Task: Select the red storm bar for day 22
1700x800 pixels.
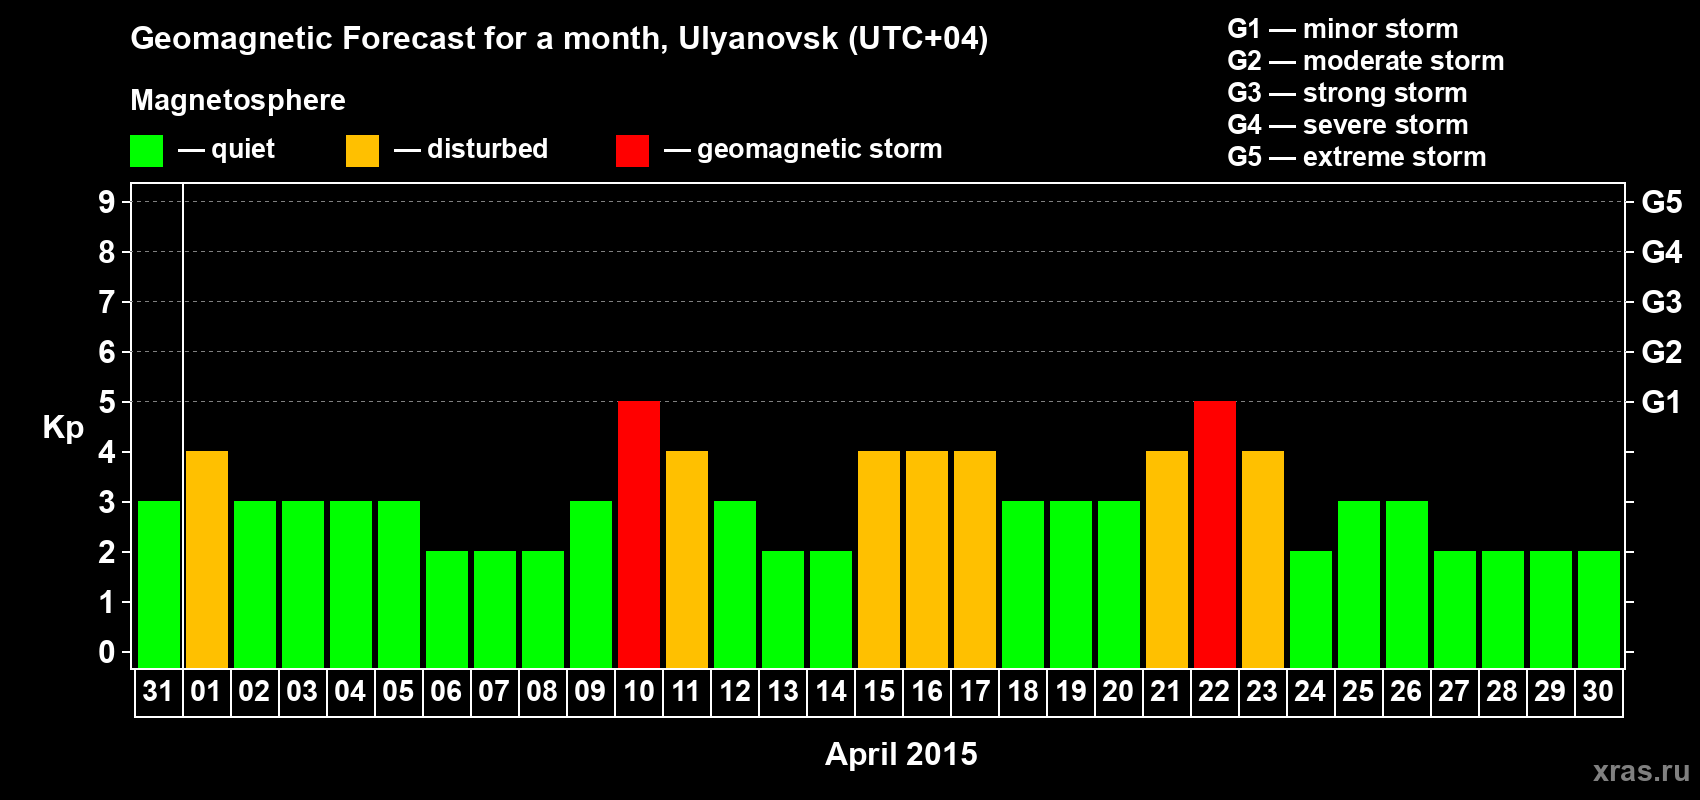Action: 1215,534
